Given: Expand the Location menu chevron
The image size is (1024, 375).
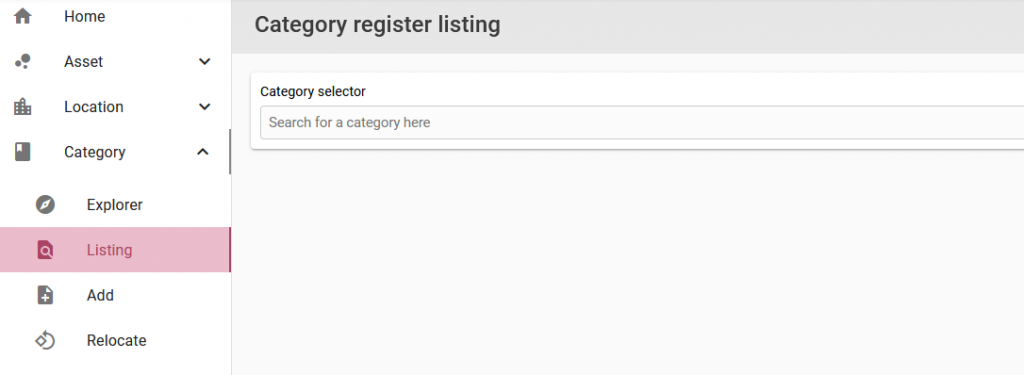Looking at the screenshot, I should 204,106.
